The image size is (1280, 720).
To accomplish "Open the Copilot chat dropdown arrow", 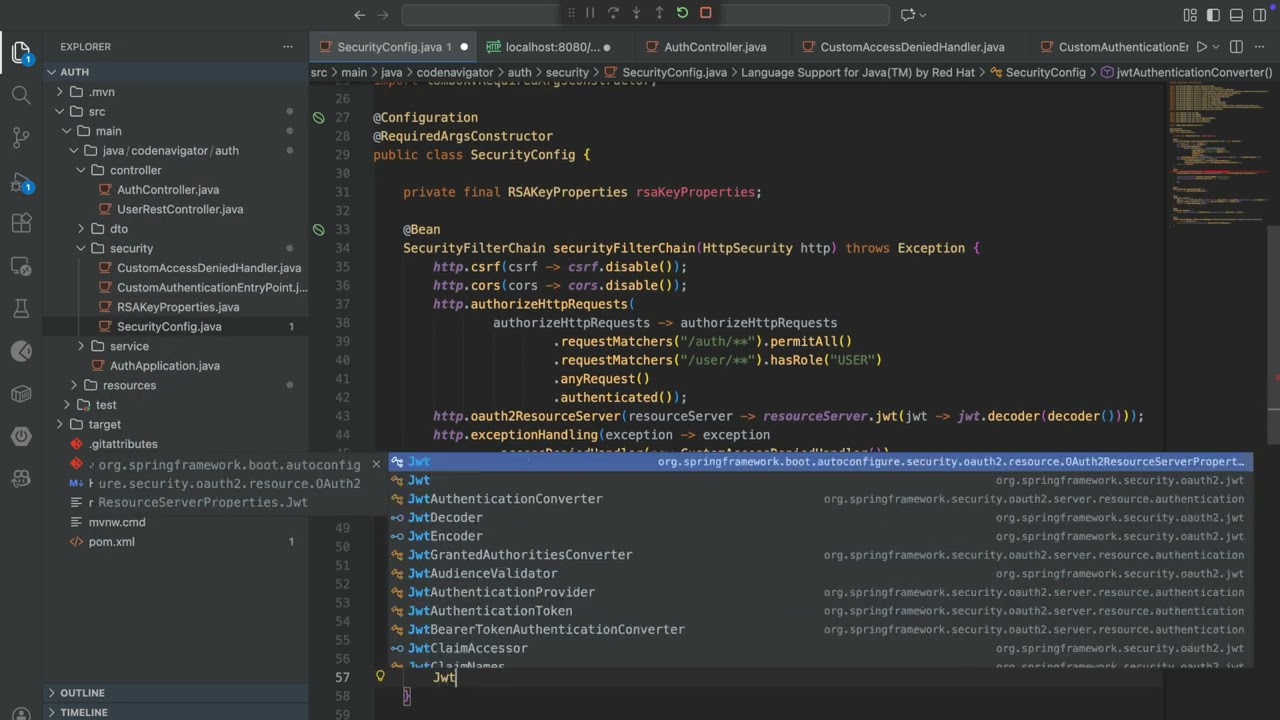I will [x=922, y=14].
